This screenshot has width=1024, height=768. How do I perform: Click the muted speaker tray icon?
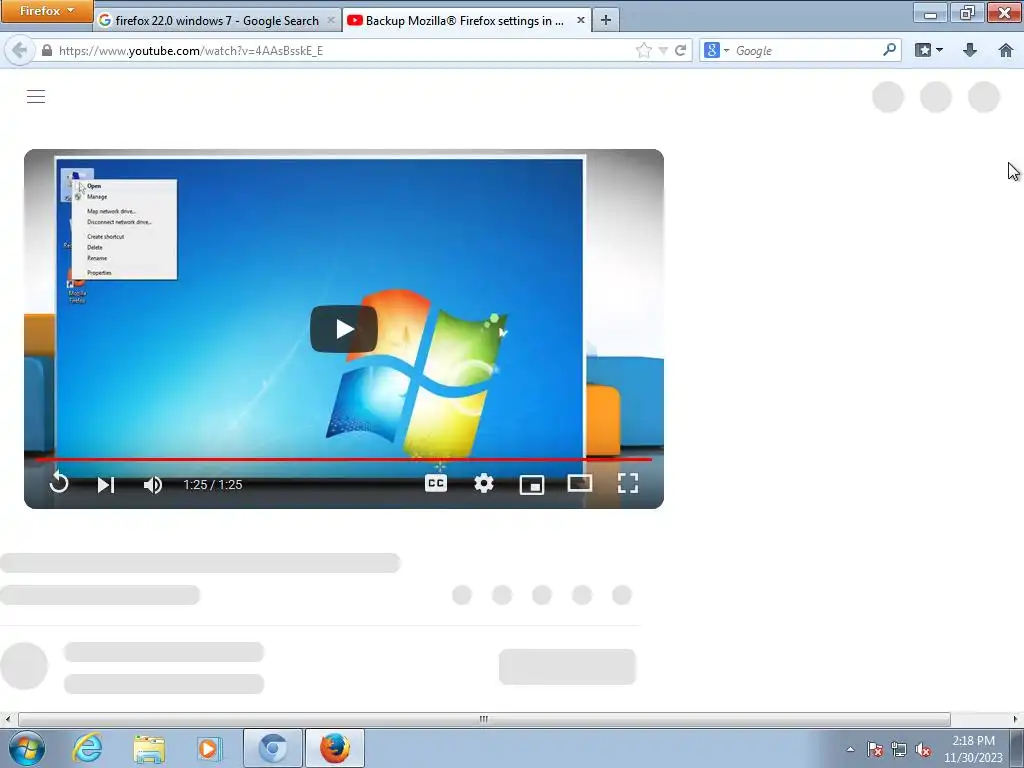923,749
